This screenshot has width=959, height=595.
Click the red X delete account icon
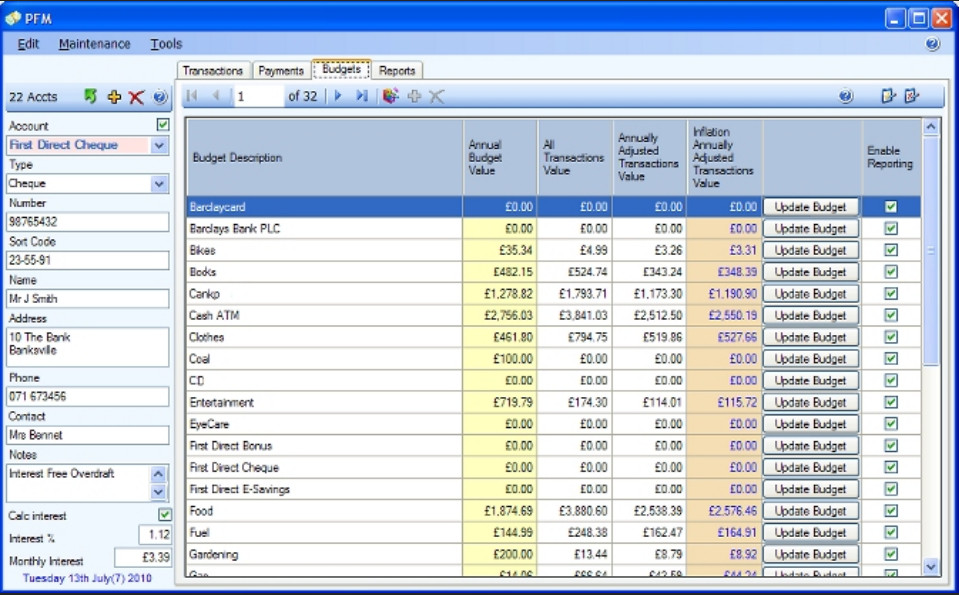pyautogui.click(x=136, y=97)
